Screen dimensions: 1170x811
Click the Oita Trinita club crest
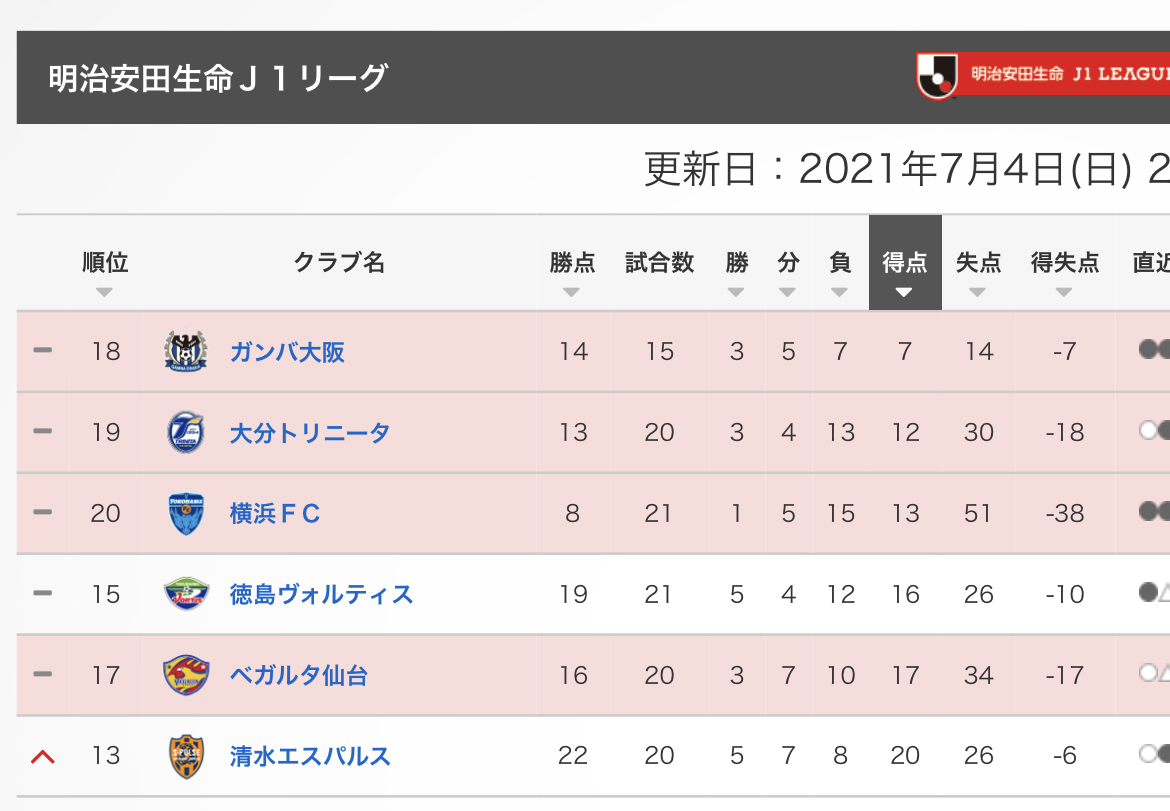coord(186,432)
